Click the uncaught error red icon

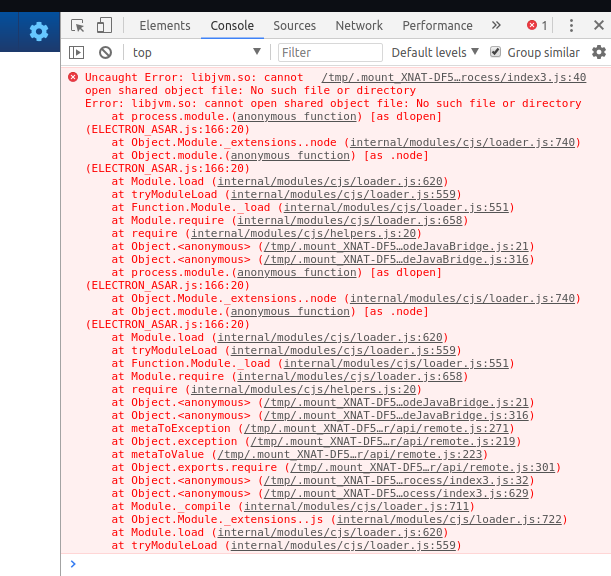click(x=72, y=77)
